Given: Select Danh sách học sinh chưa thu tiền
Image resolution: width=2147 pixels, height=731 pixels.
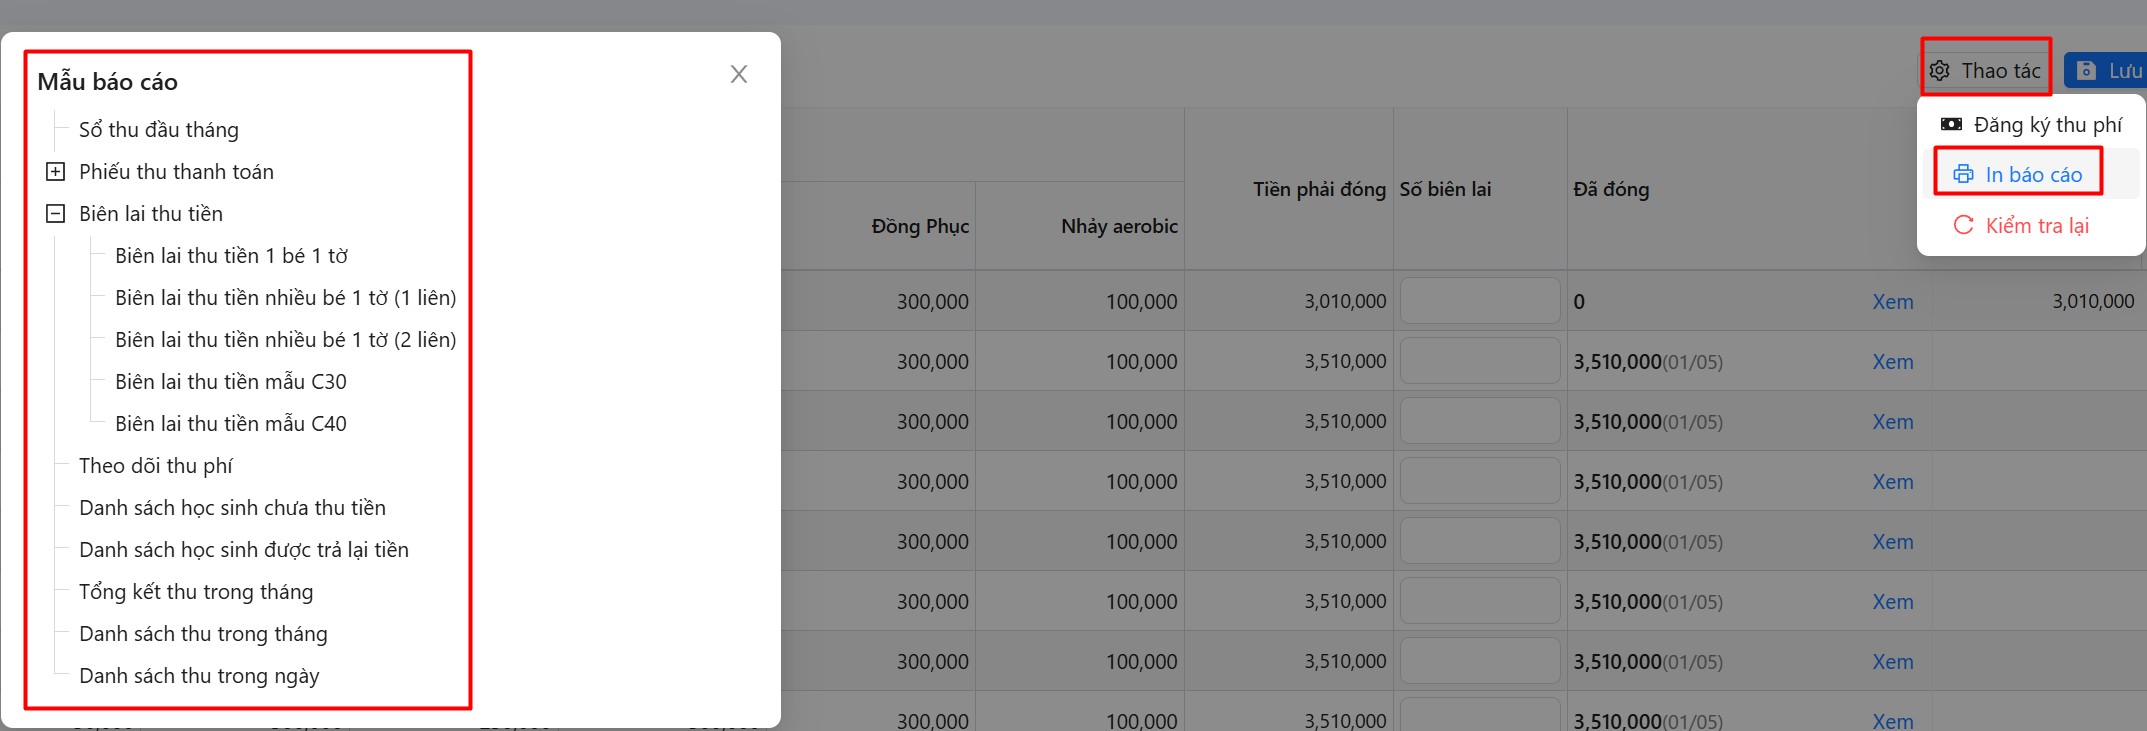Looking at the screenshot, I should click(x=232, y=508).
